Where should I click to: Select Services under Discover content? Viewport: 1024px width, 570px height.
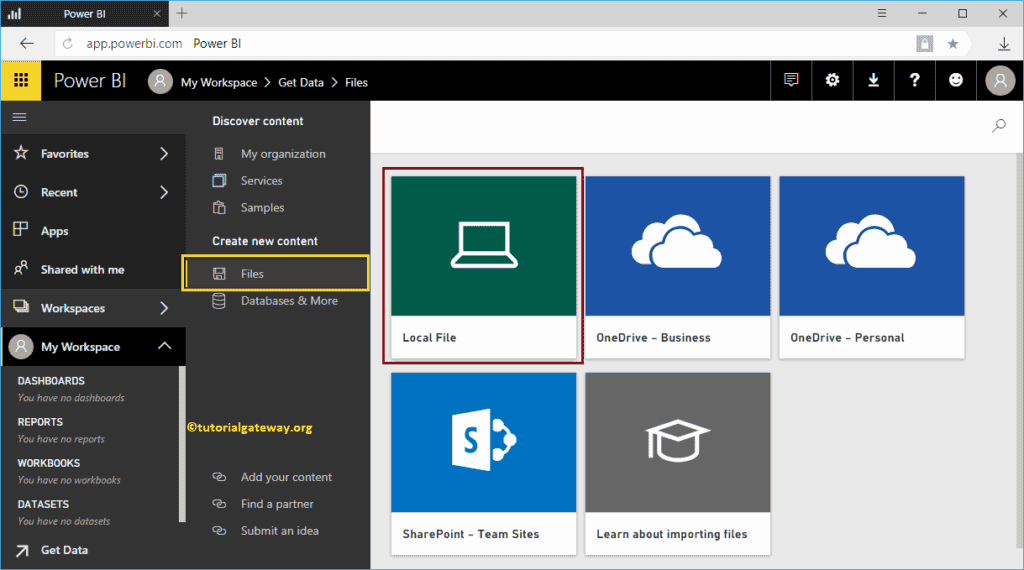[261, 181]
